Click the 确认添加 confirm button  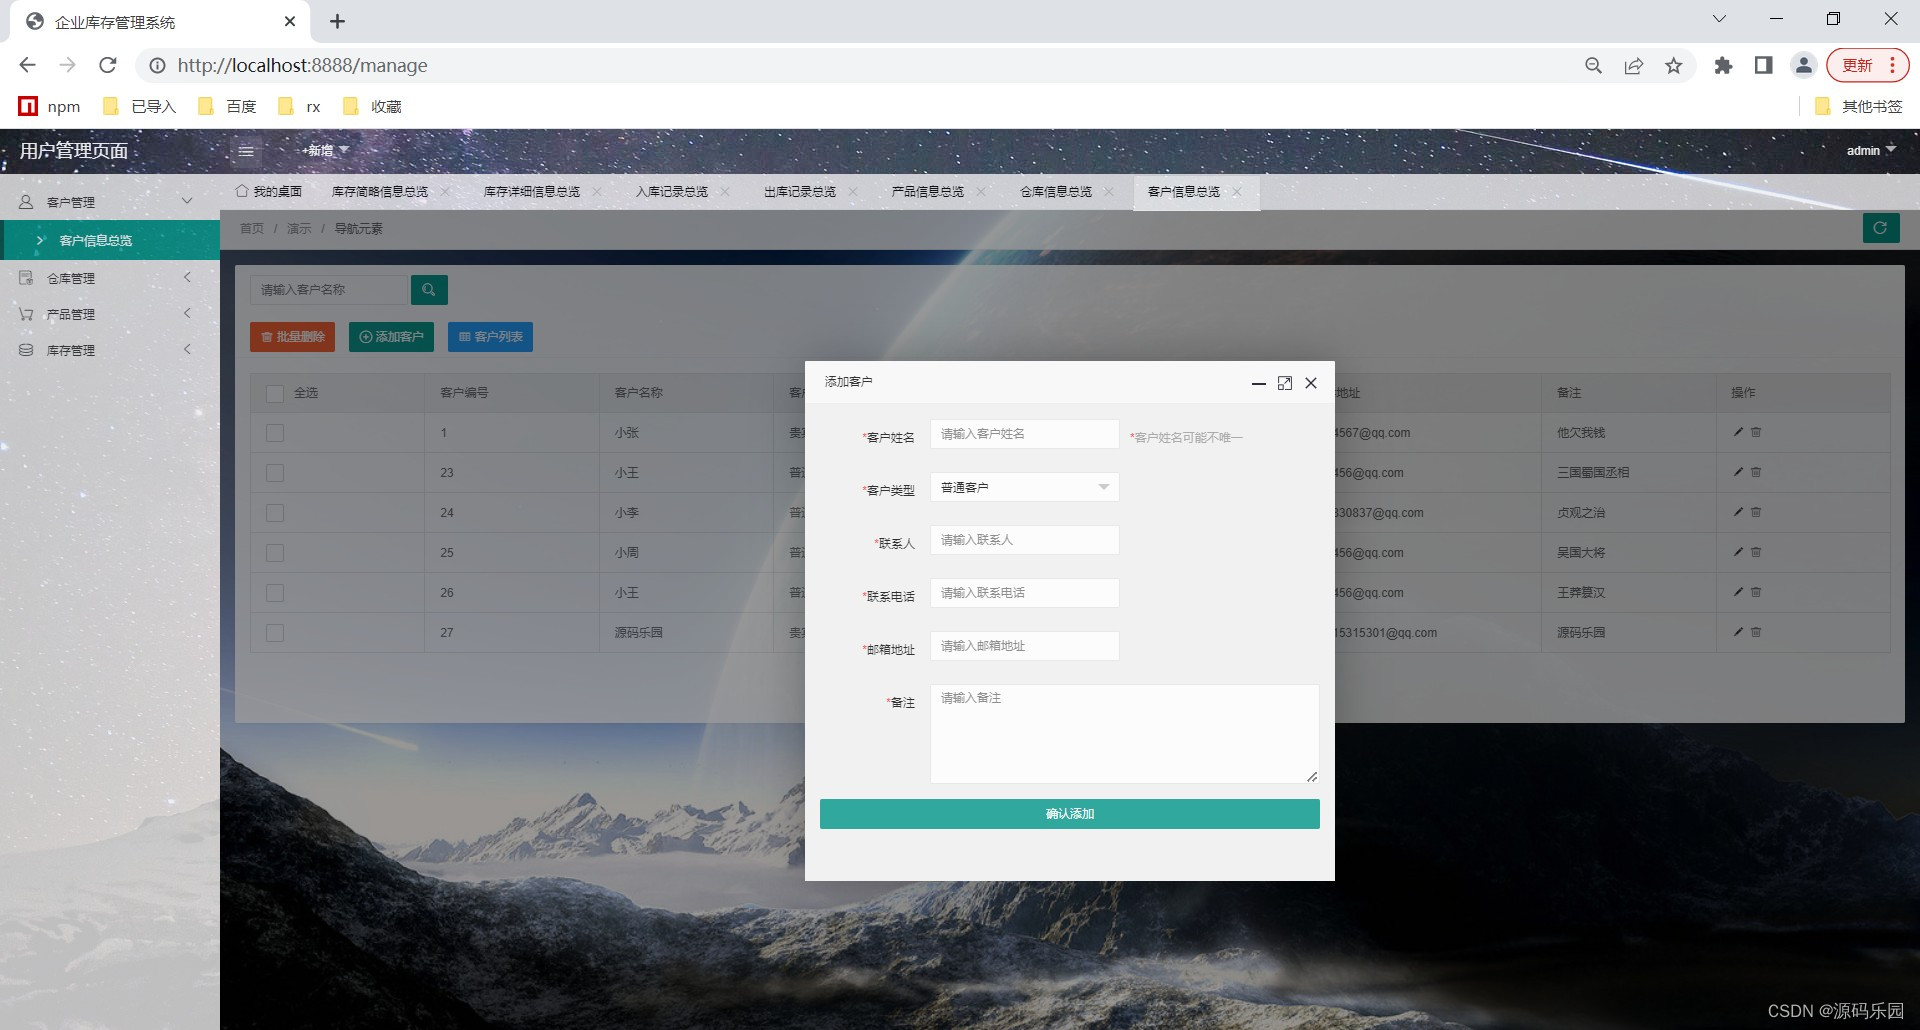(x=1069, y=813)
